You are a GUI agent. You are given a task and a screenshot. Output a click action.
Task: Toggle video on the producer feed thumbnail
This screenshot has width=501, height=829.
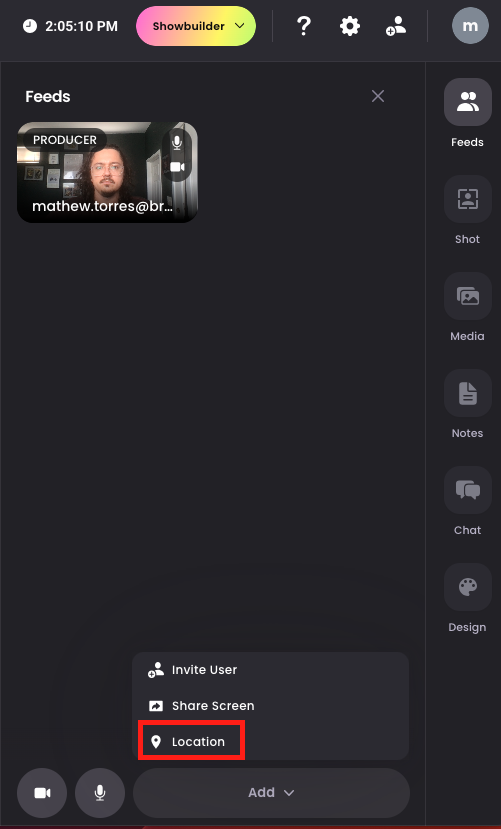[x=177, y=167]
